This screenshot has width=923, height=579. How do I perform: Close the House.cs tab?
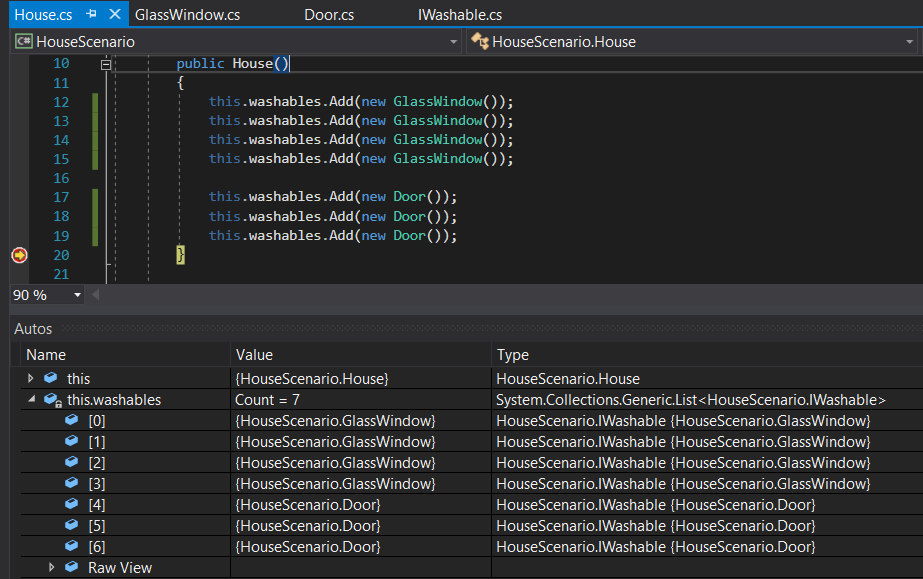(x=115, y=14)
